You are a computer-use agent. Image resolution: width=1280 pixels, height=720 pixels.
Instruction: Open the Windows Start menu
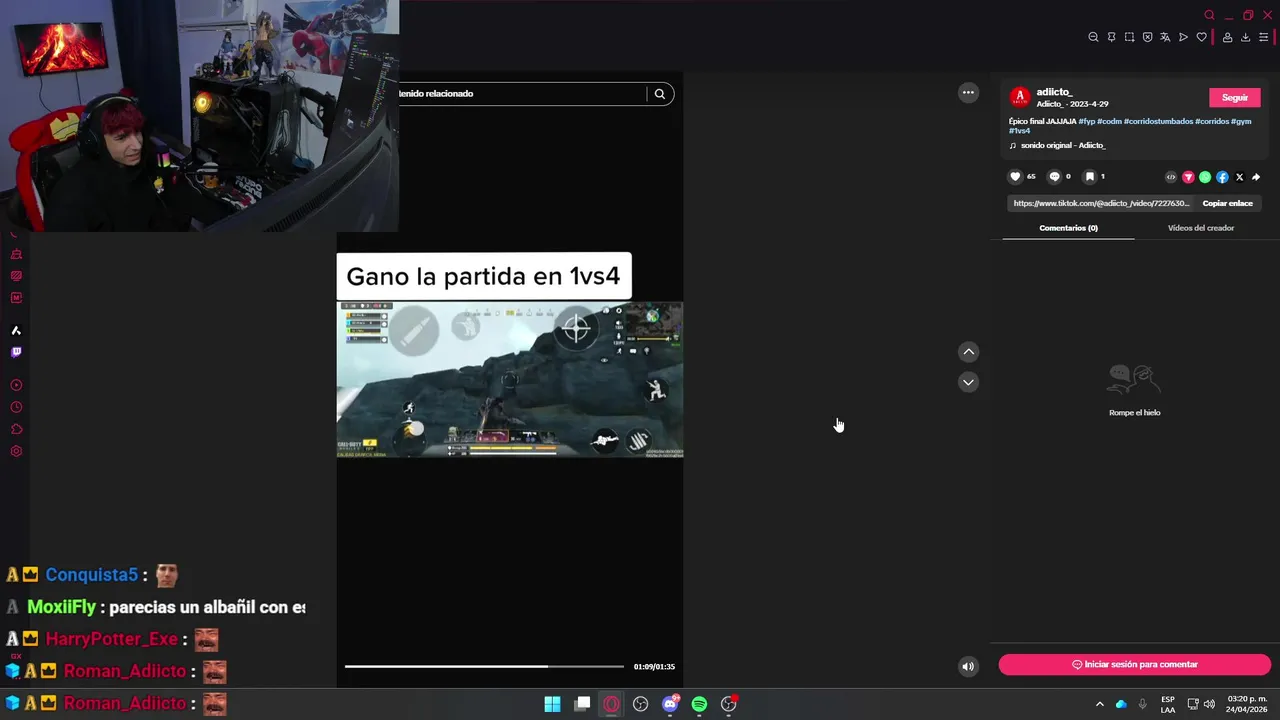pos(552,704)
